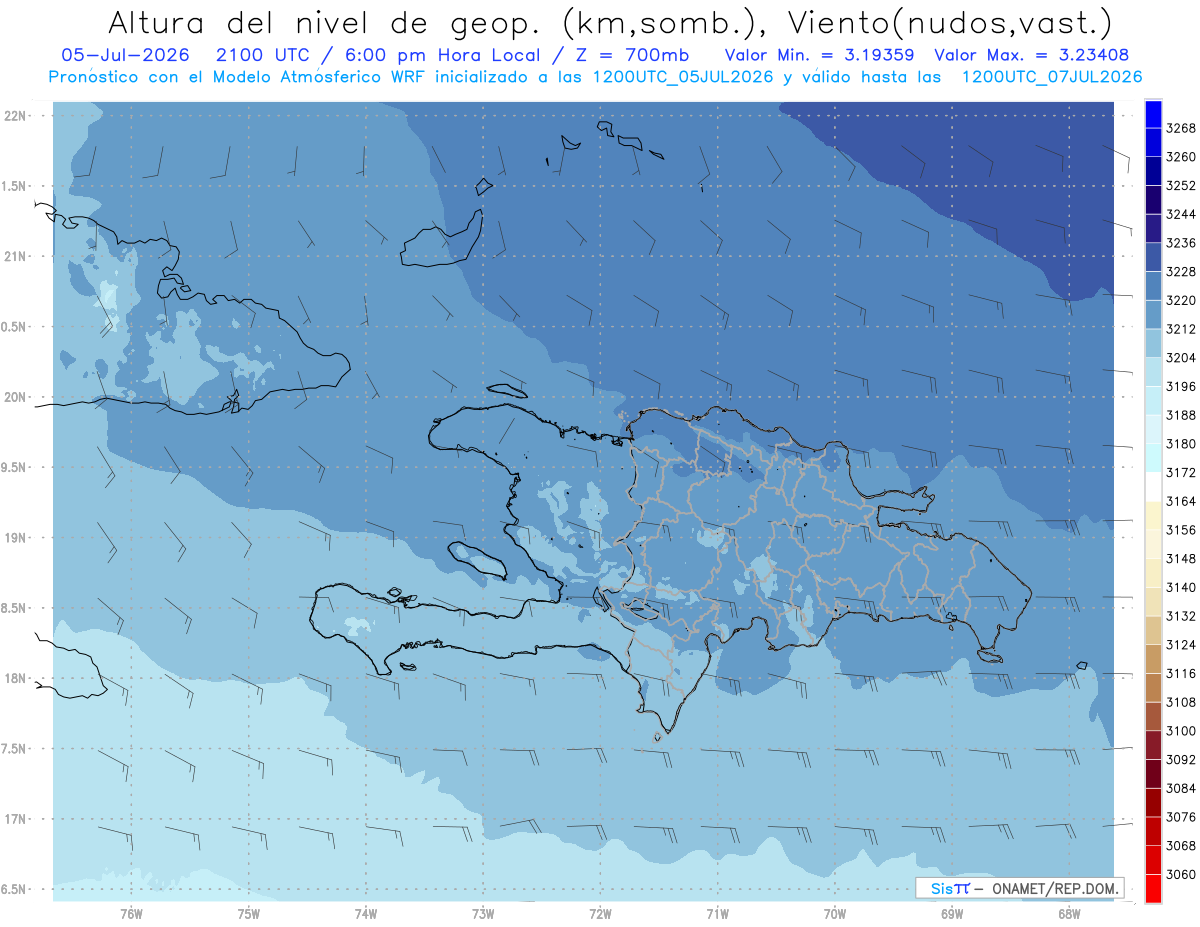Select the legend color band between 3212 and 3204

click(x=1153, y=343)
